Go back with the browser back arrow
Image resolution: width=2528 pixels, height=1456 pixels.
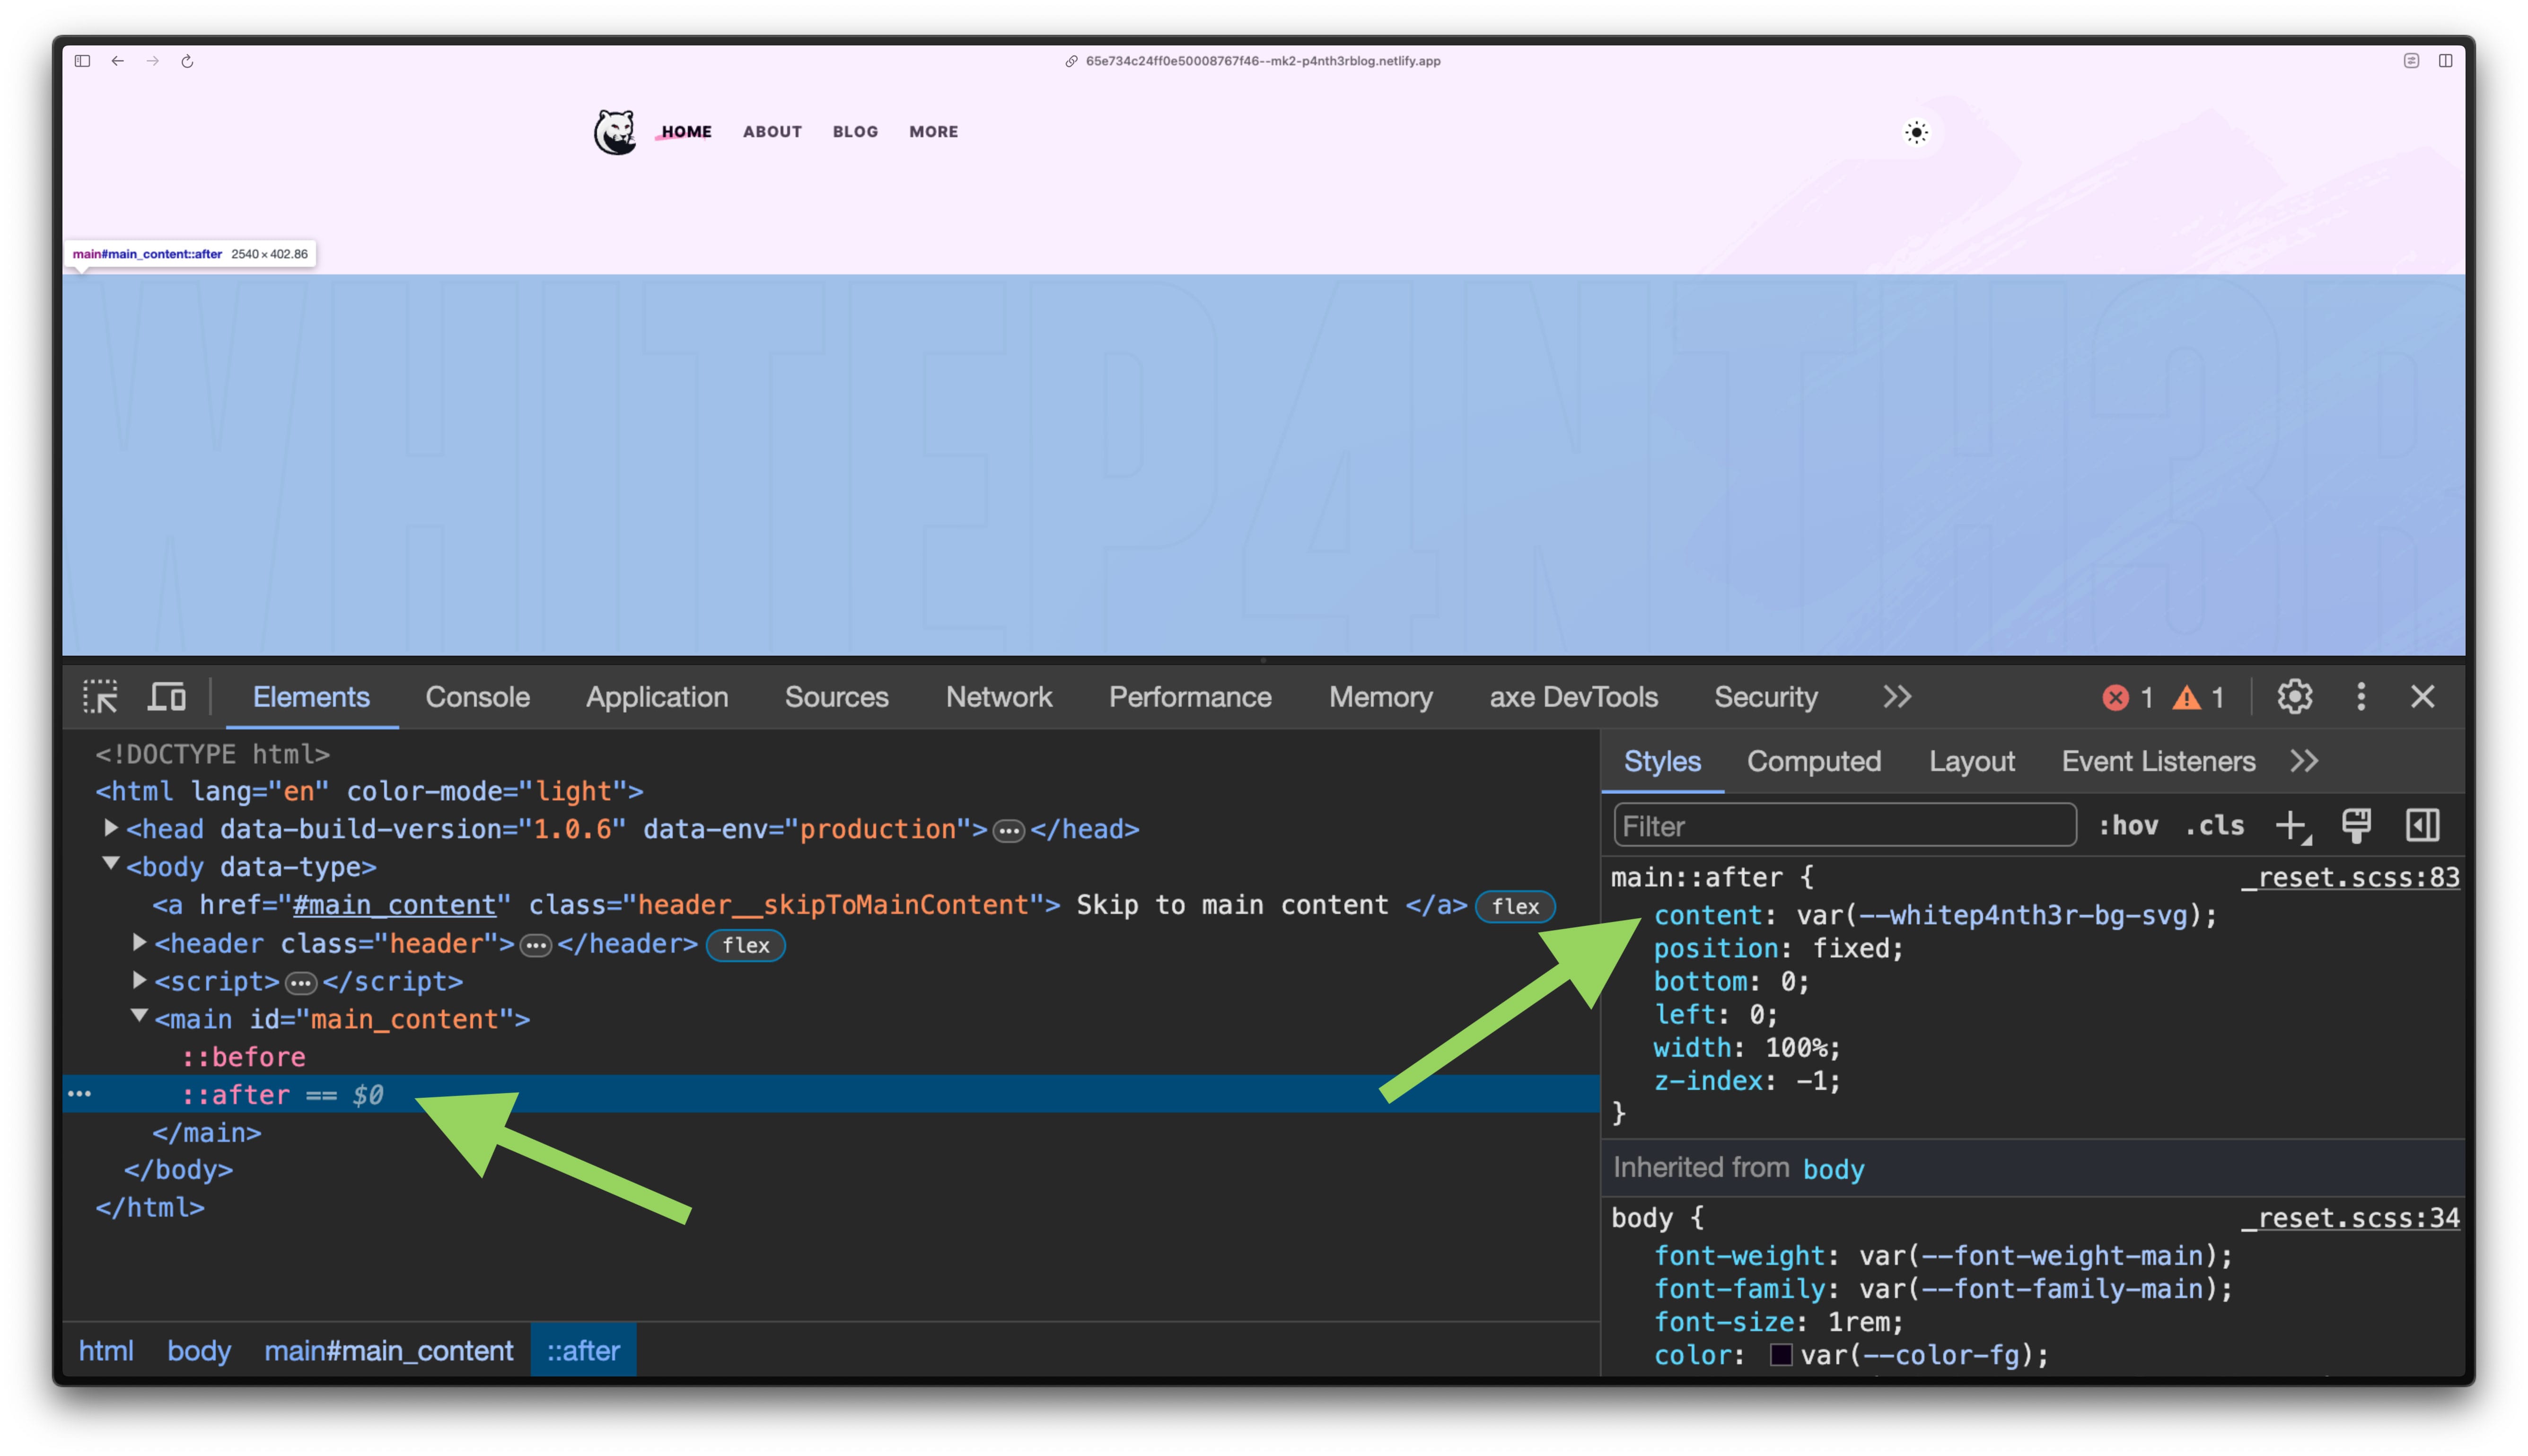click(118, 61)
